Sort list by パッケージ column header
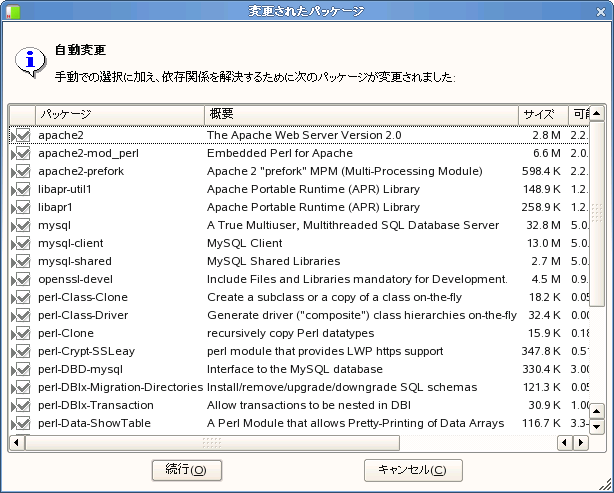614x493 pixels. (x=119, y=115)
